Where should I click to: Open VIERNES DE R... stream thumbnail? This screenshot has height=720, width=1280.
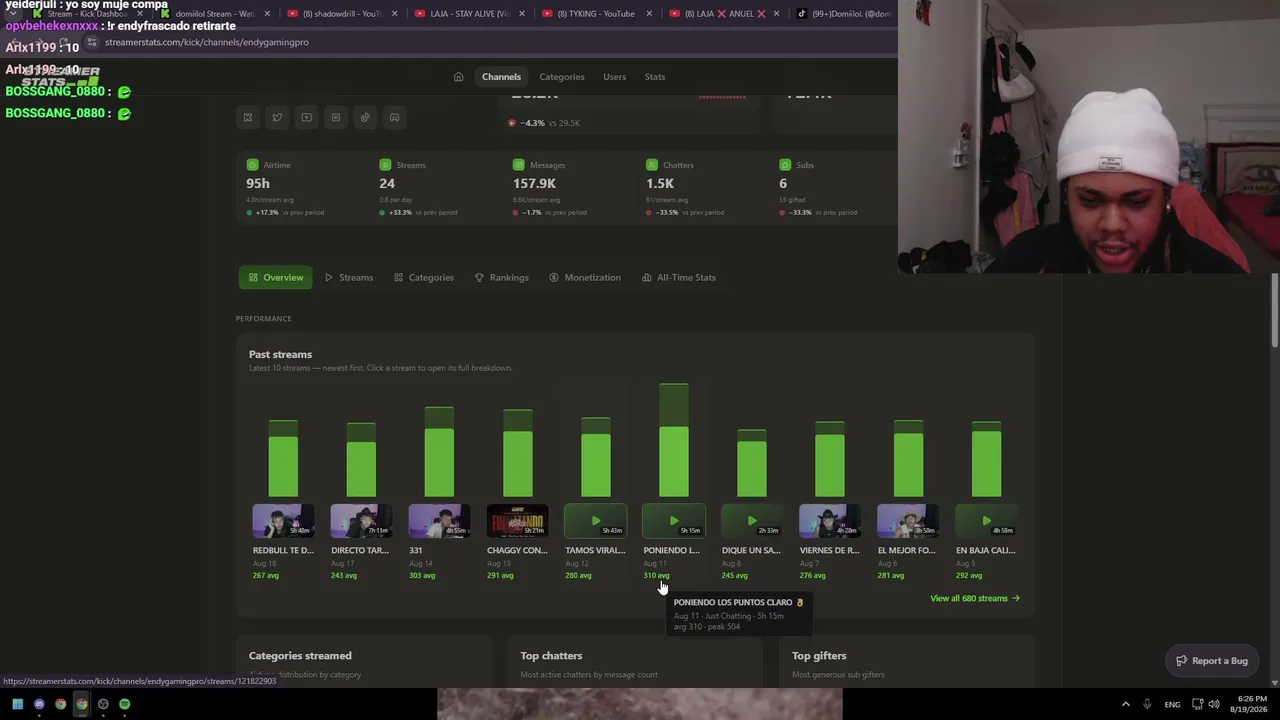click(x=829, y=521)
